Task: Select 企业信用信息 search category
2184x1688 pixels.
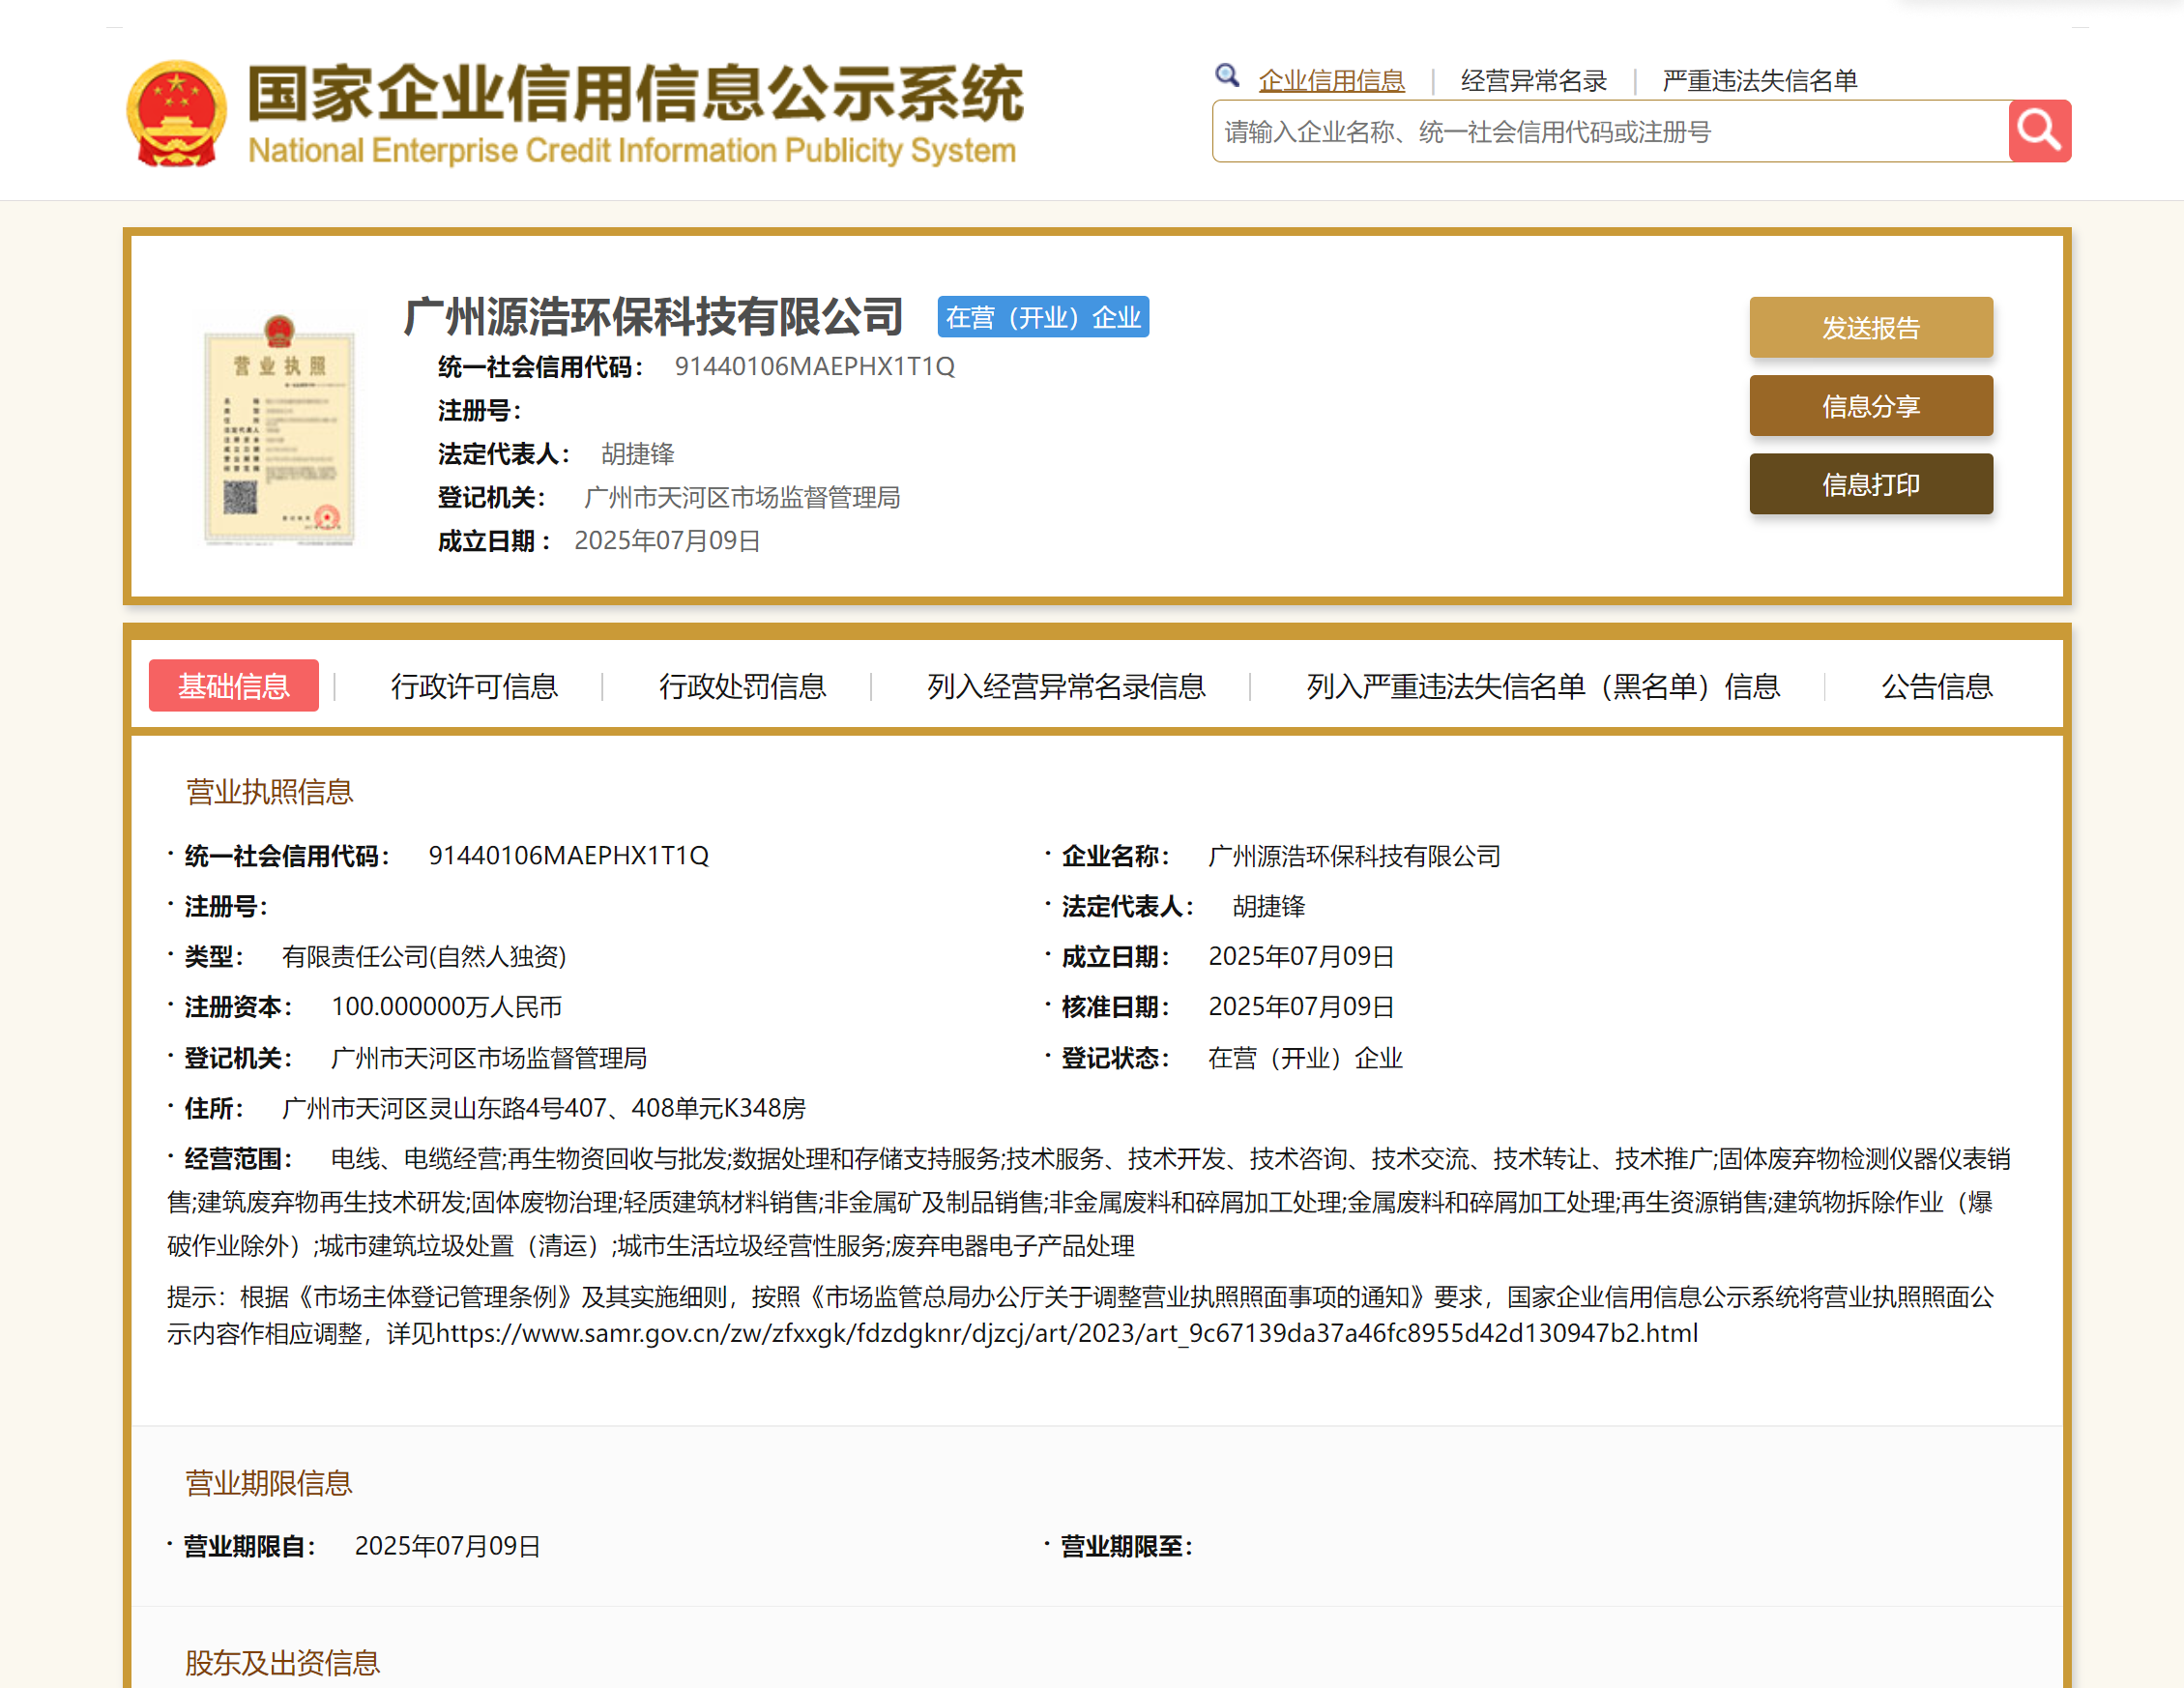Action: pos(1331,80)
